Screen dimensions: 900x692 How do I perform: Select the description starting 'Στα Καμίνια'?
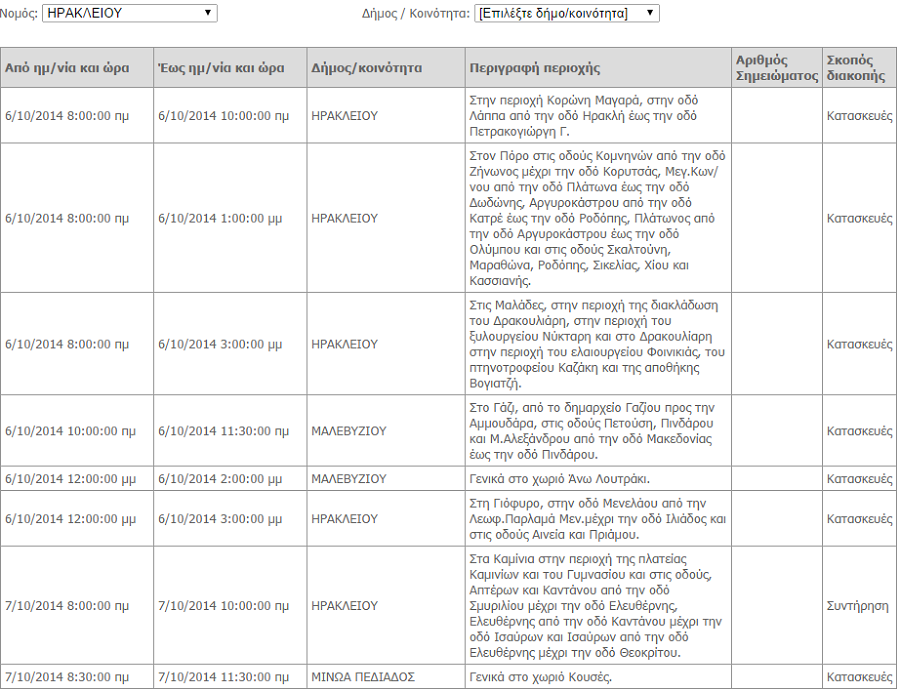pos(597,606)
